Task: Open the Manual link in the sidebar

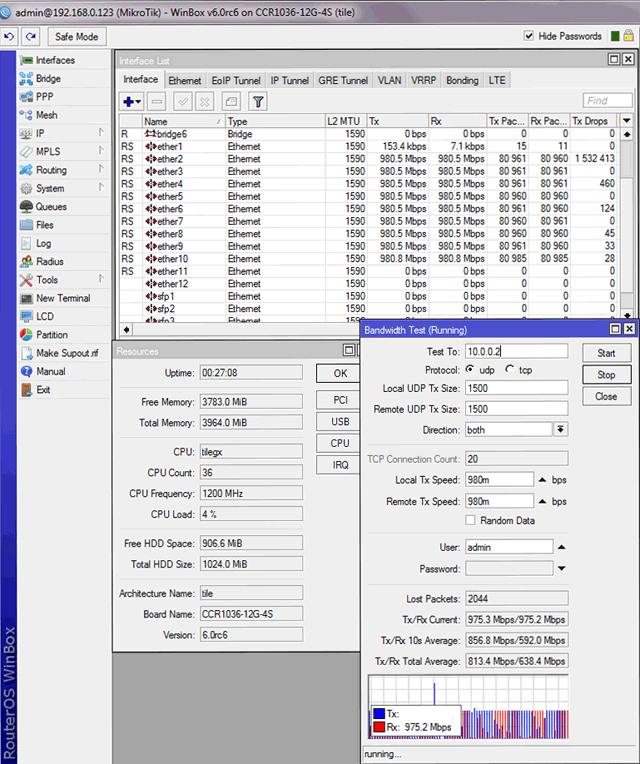Action: [x=50, y=371]
